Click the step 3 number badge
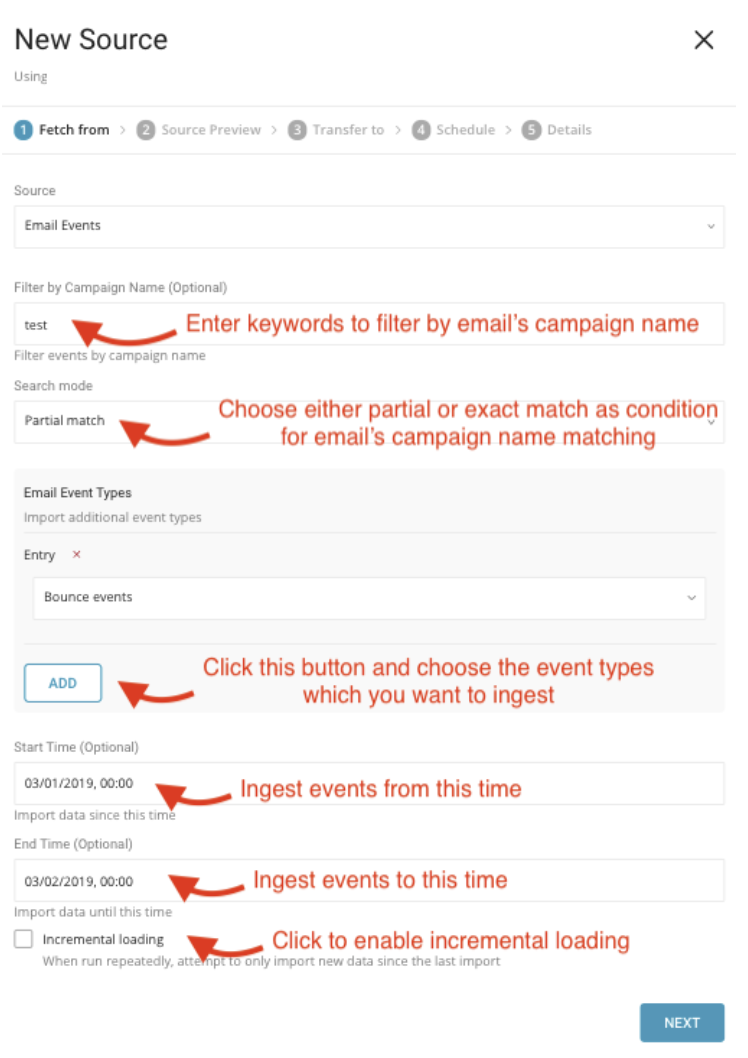Image resolution: width=748 pixels, height=1058 pixels. pyautogui.click(x=297, y=130)
